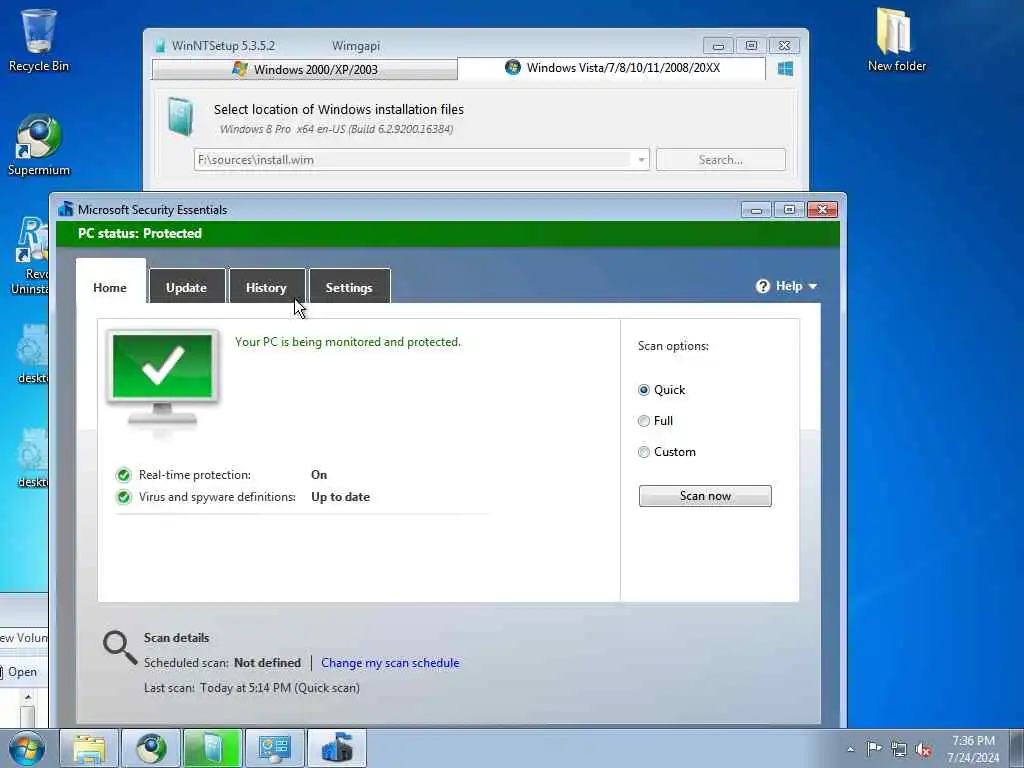Screen dimensions: 1024x768
Task: Click the install files book icon in WinNTSetup
Action: (x=180, y=117)
